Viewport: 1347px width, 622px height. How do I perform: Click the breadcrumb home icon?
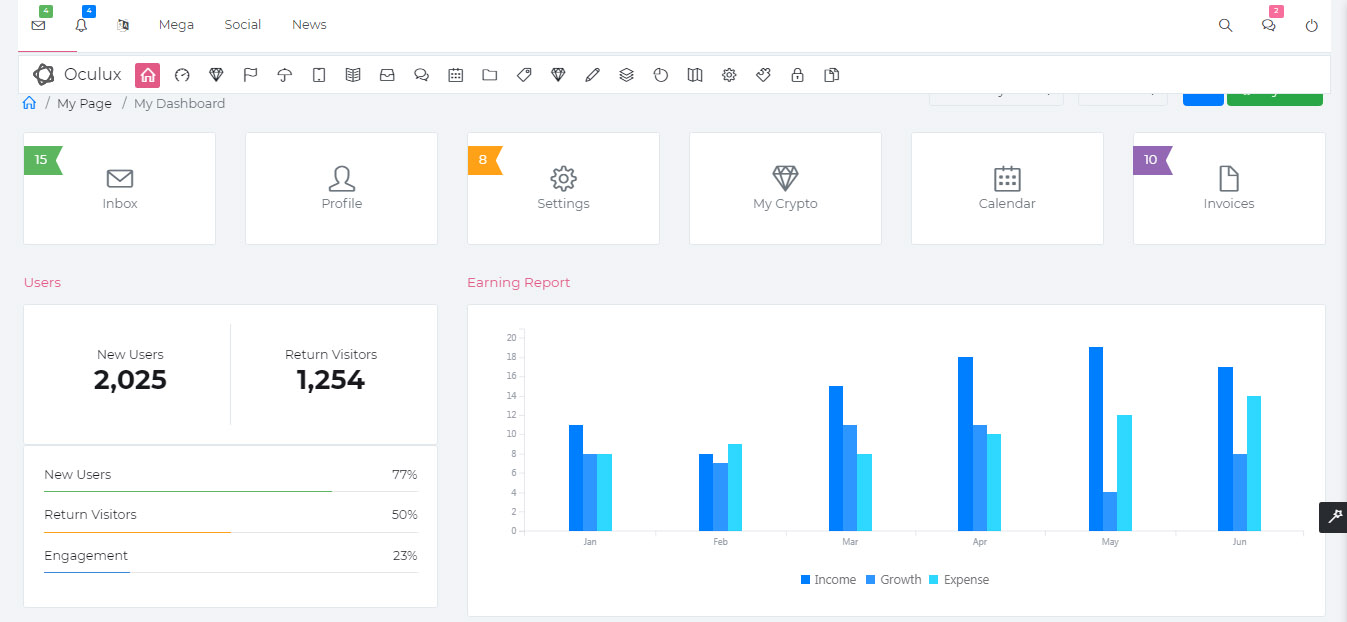pyautogui.click(x=30, y=103)
